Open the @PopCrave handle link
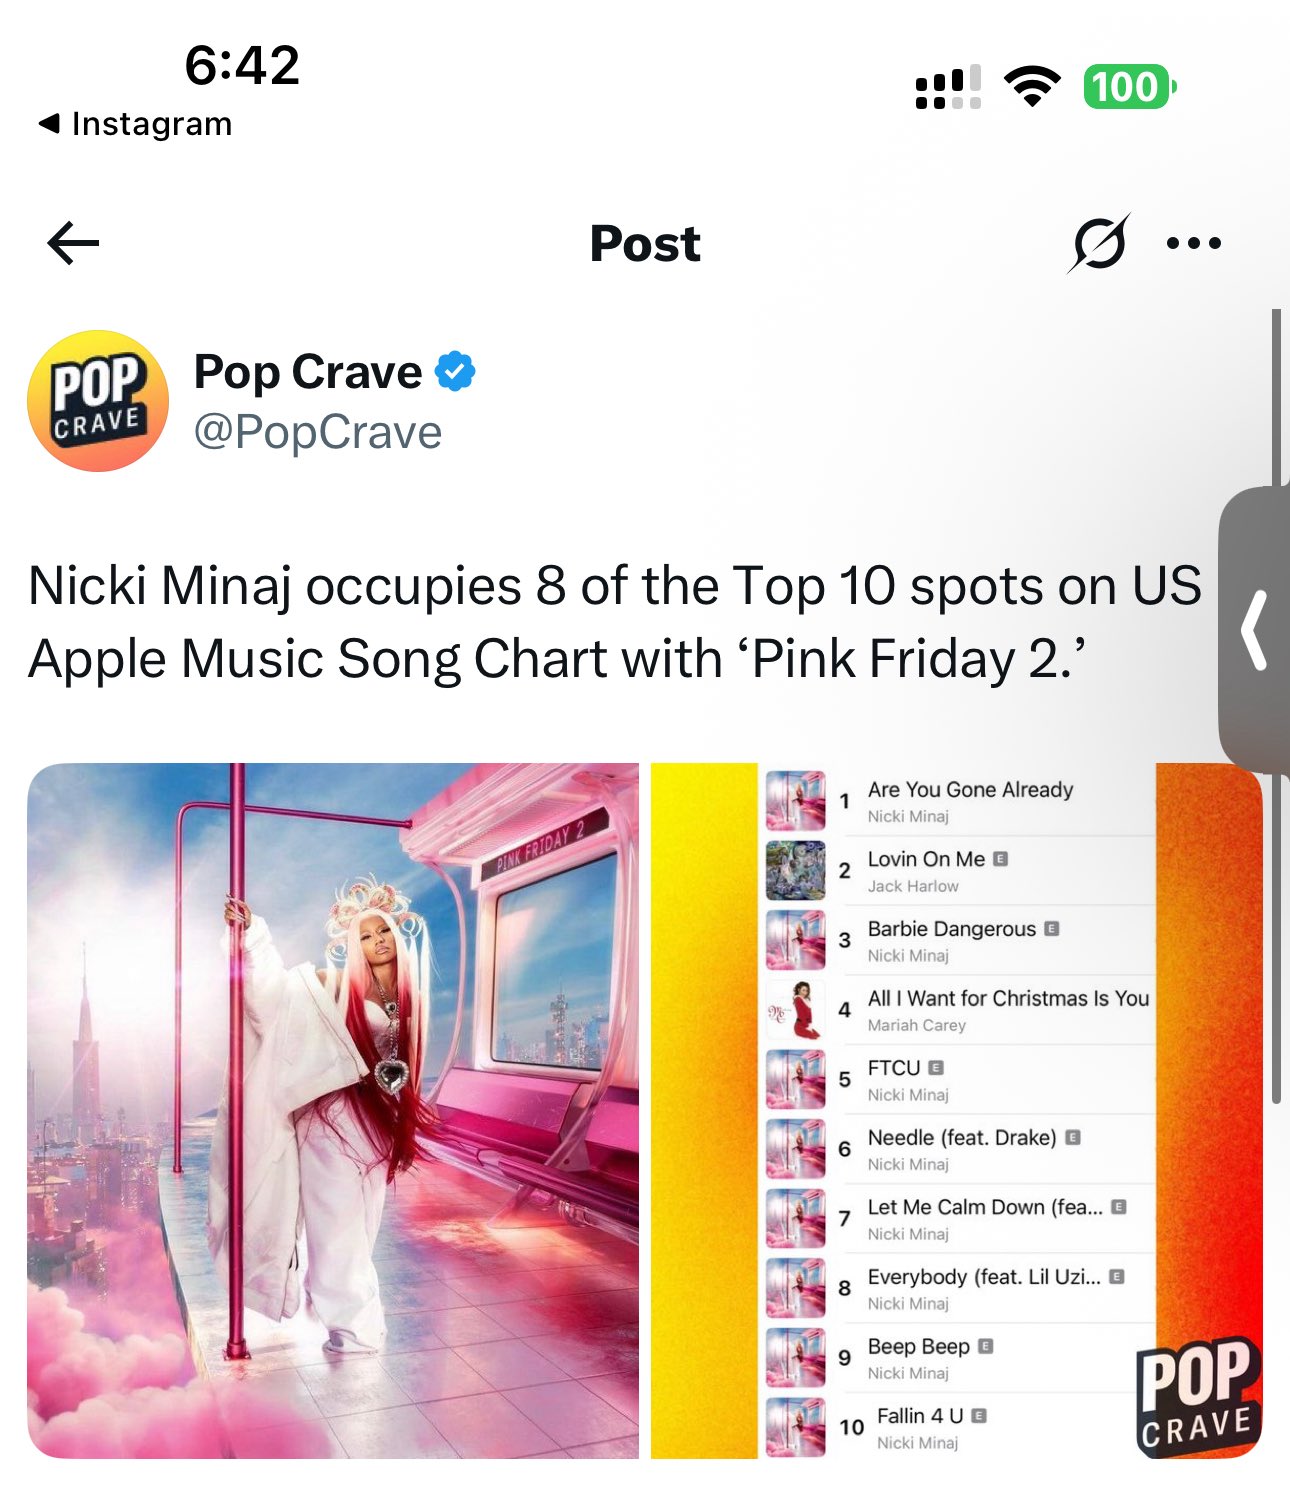The width and height of the screenshot is (1290, 1508). 318,432
